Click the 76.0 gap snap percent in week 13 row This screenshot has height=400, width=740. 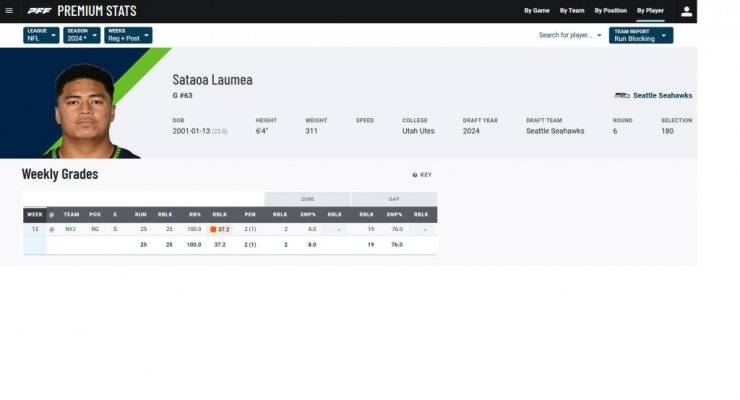(x=397, y=229)
